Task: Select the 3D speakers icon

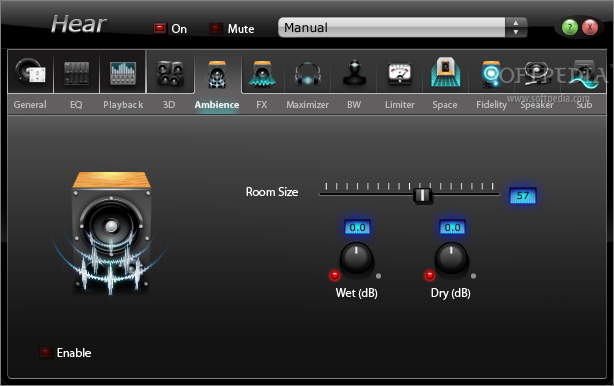Action: (x=170, y=73)
